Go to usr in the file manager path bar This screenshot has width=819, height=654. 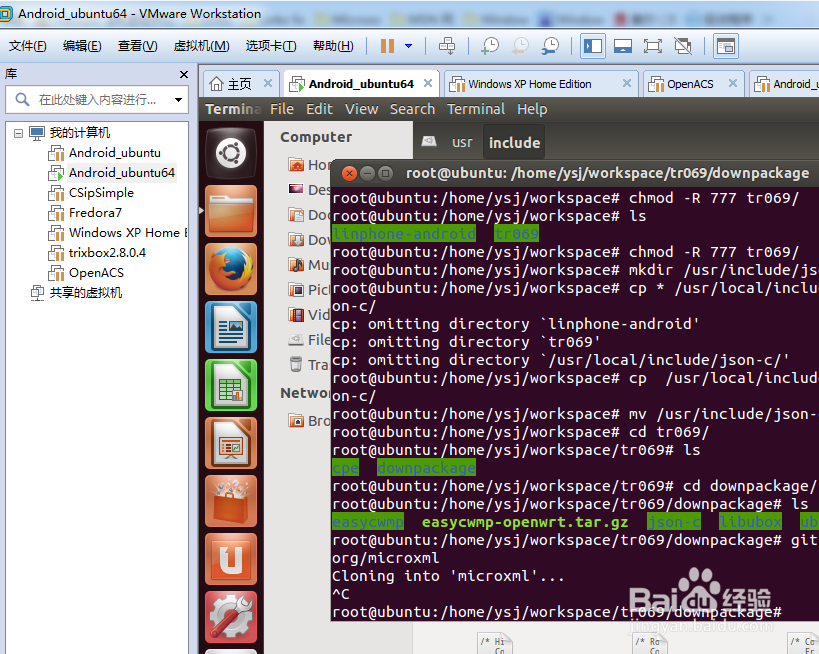pos(462,142)
